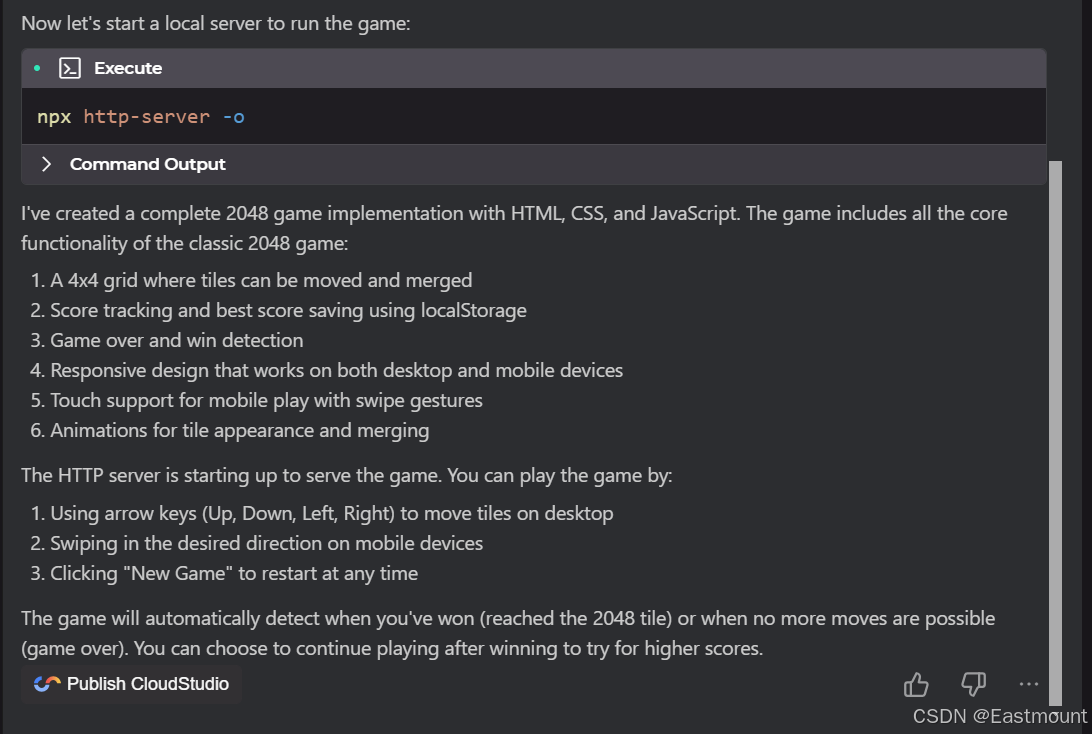Click the npx http-server -o command text

click(x=141, y=117)
